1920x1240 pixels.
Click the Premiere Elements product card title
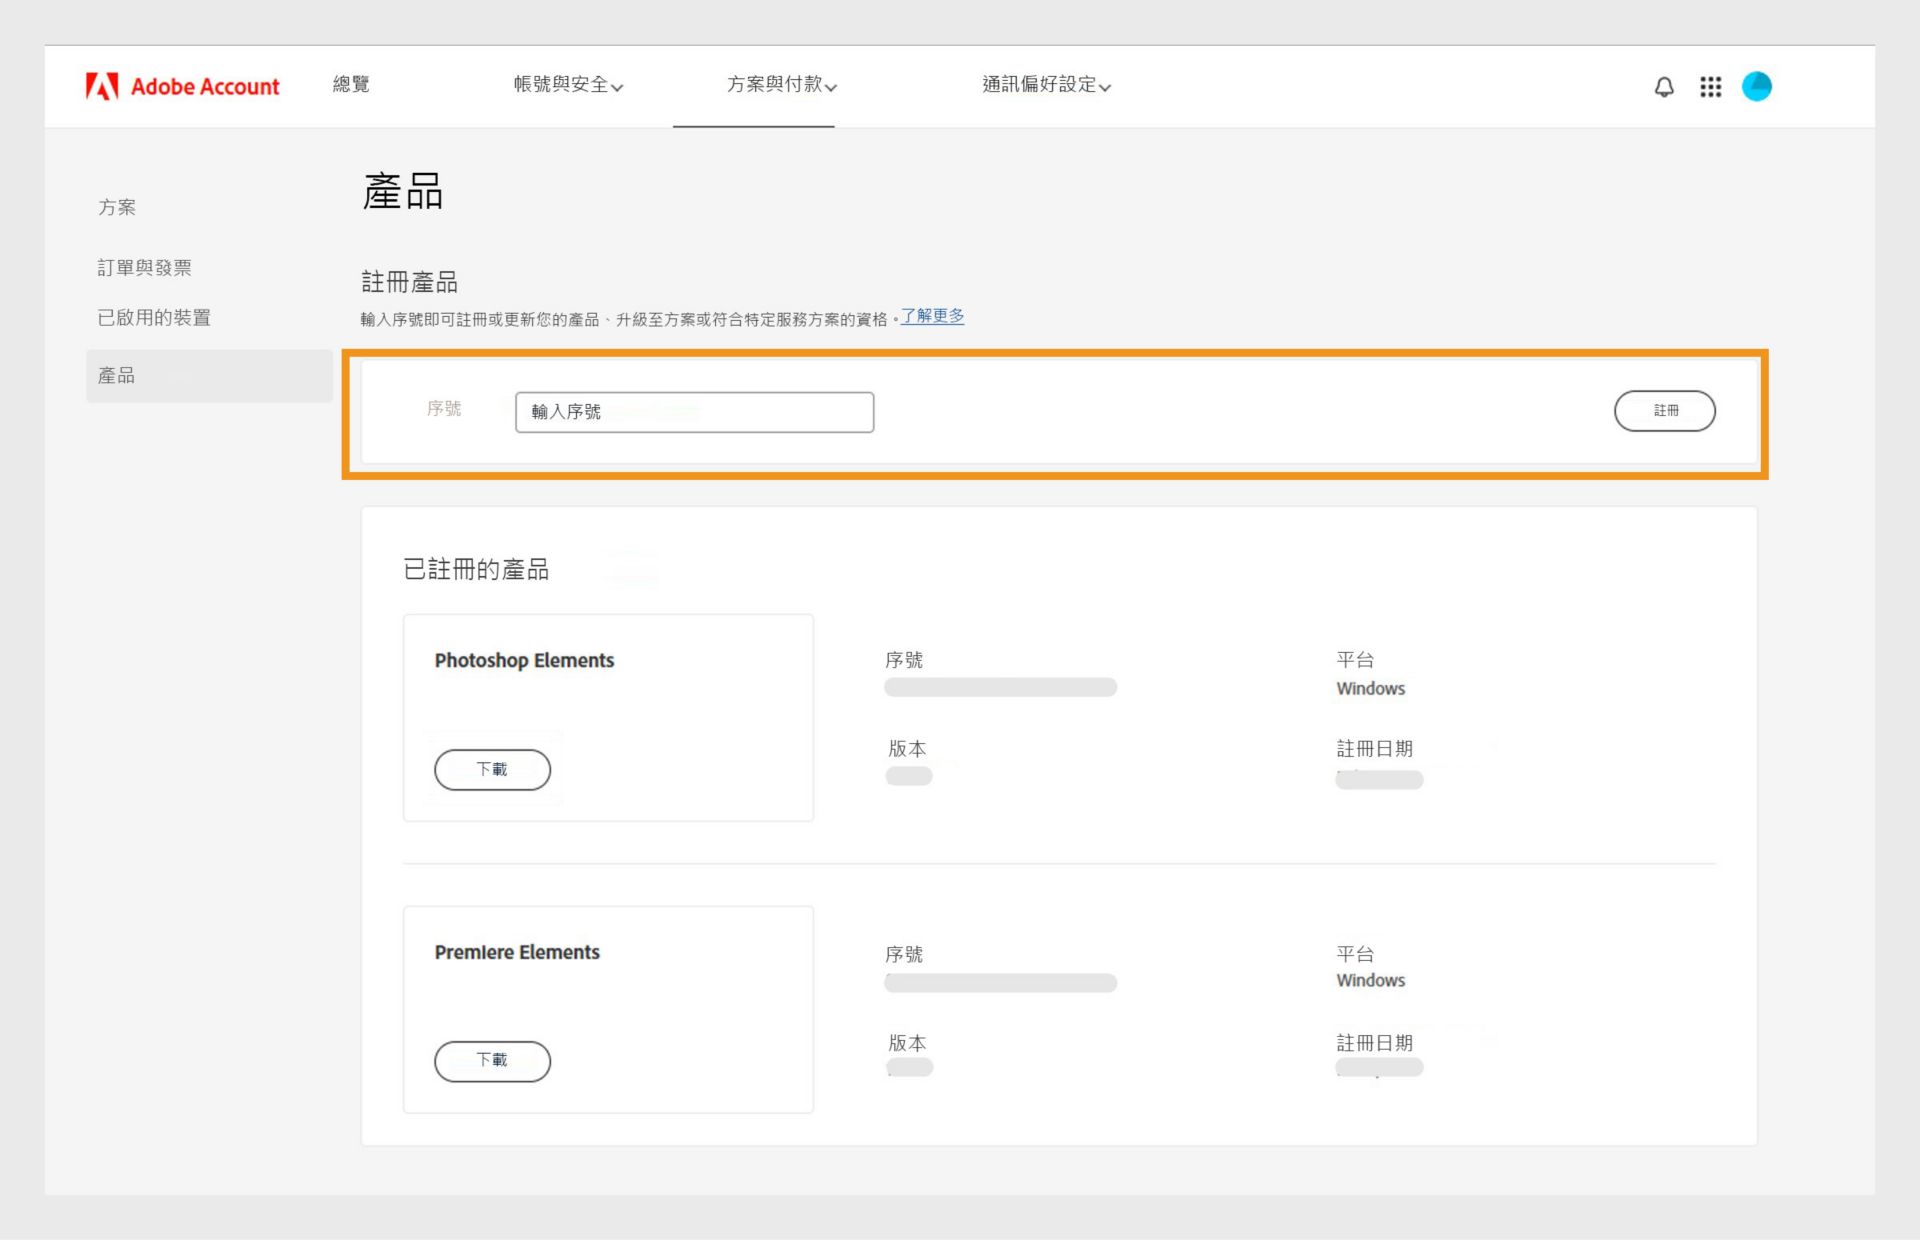point(517,952)
